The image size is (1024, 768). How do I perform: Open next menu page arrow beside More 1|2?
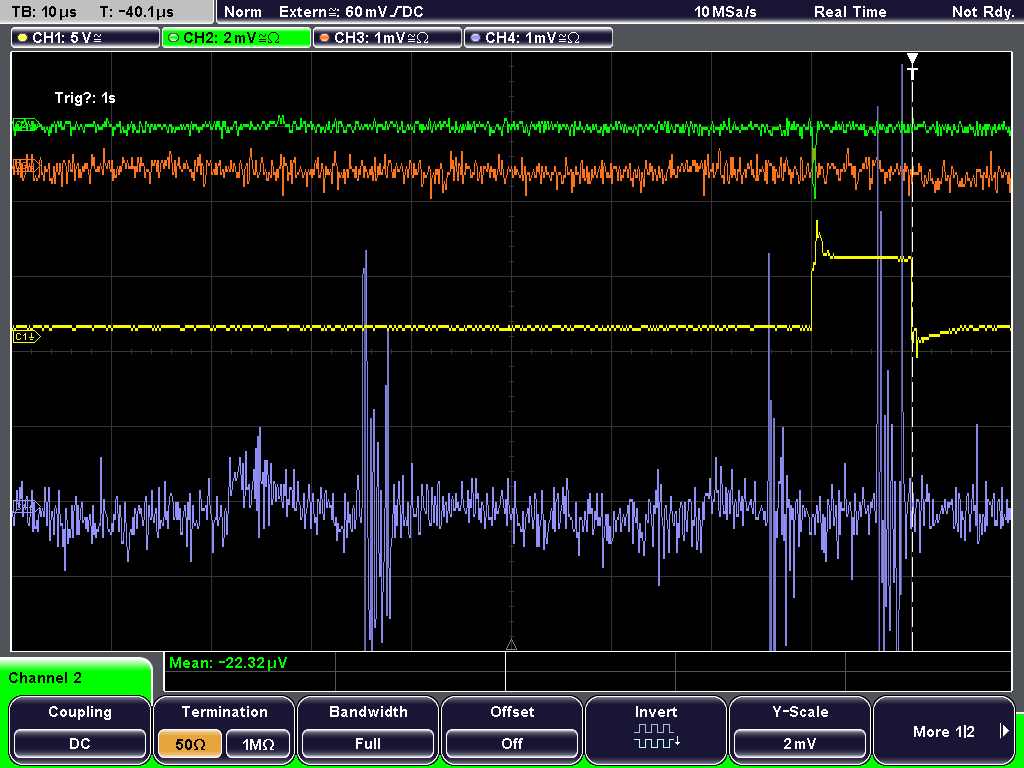point(1004,731)
